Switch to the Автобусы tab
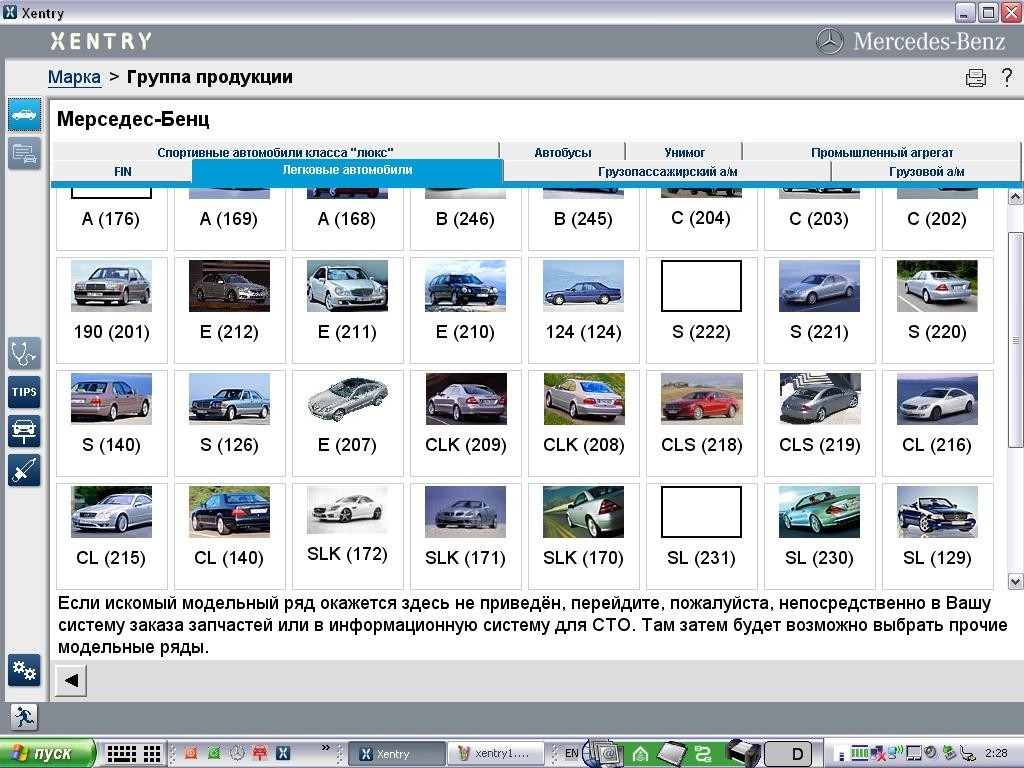Screen dimensions: 1024x768 (x=563, y=152)
